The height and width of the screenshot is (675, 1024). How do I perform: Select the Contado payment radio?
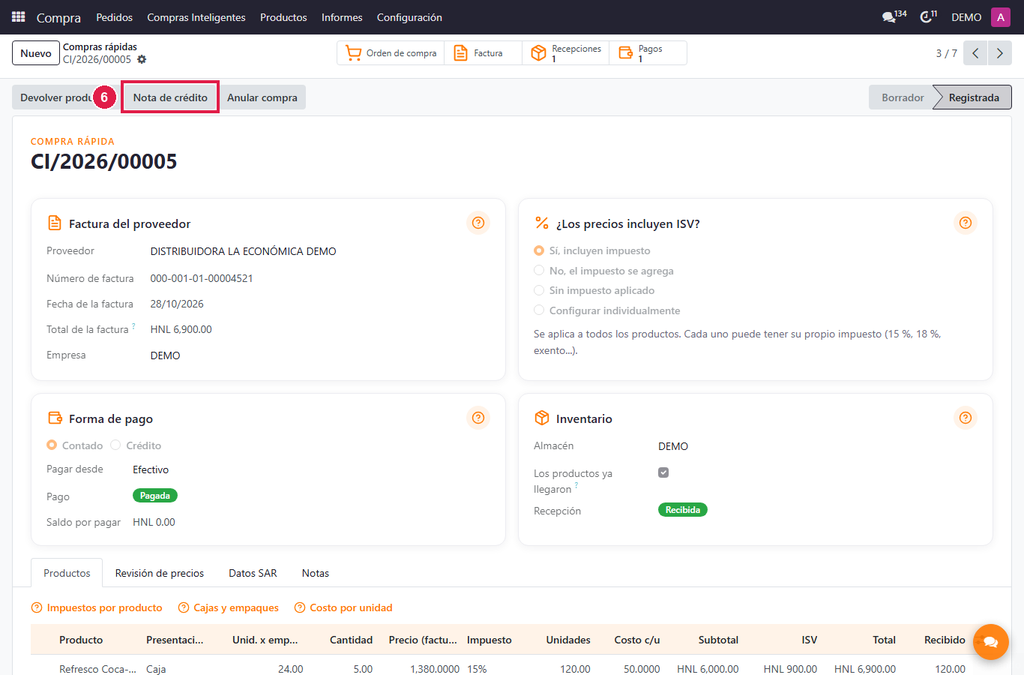pyautogui.click(x=52, y=445)
